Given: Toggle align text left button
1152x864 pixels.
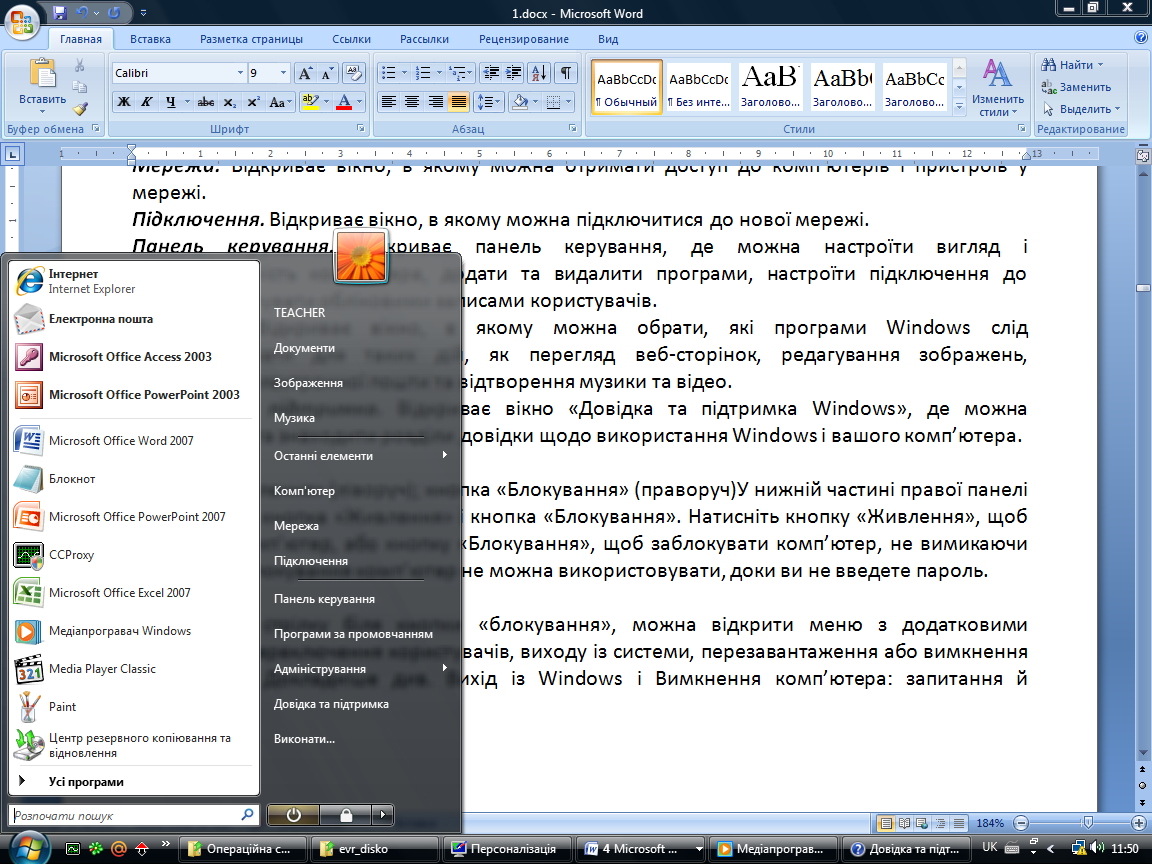Looking at the screenshot, I should pyautogui.click(x=389, y=102).
